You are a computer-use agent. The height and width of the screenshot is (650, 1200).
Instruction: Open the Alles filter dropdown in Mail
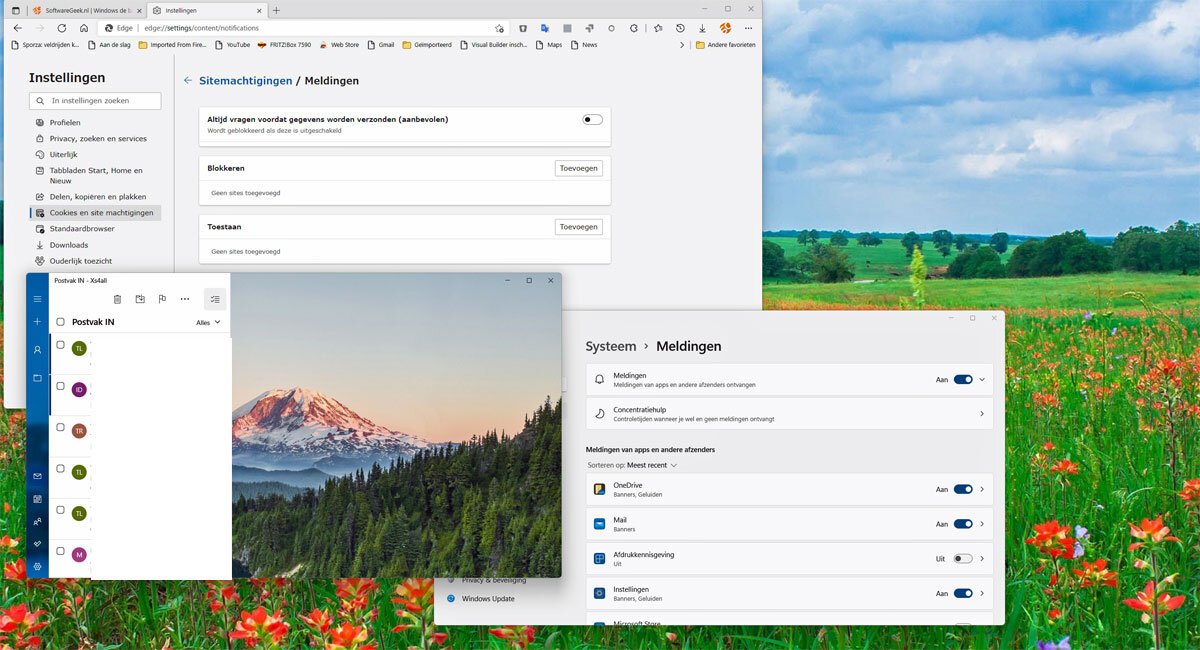tap(208, 322)
